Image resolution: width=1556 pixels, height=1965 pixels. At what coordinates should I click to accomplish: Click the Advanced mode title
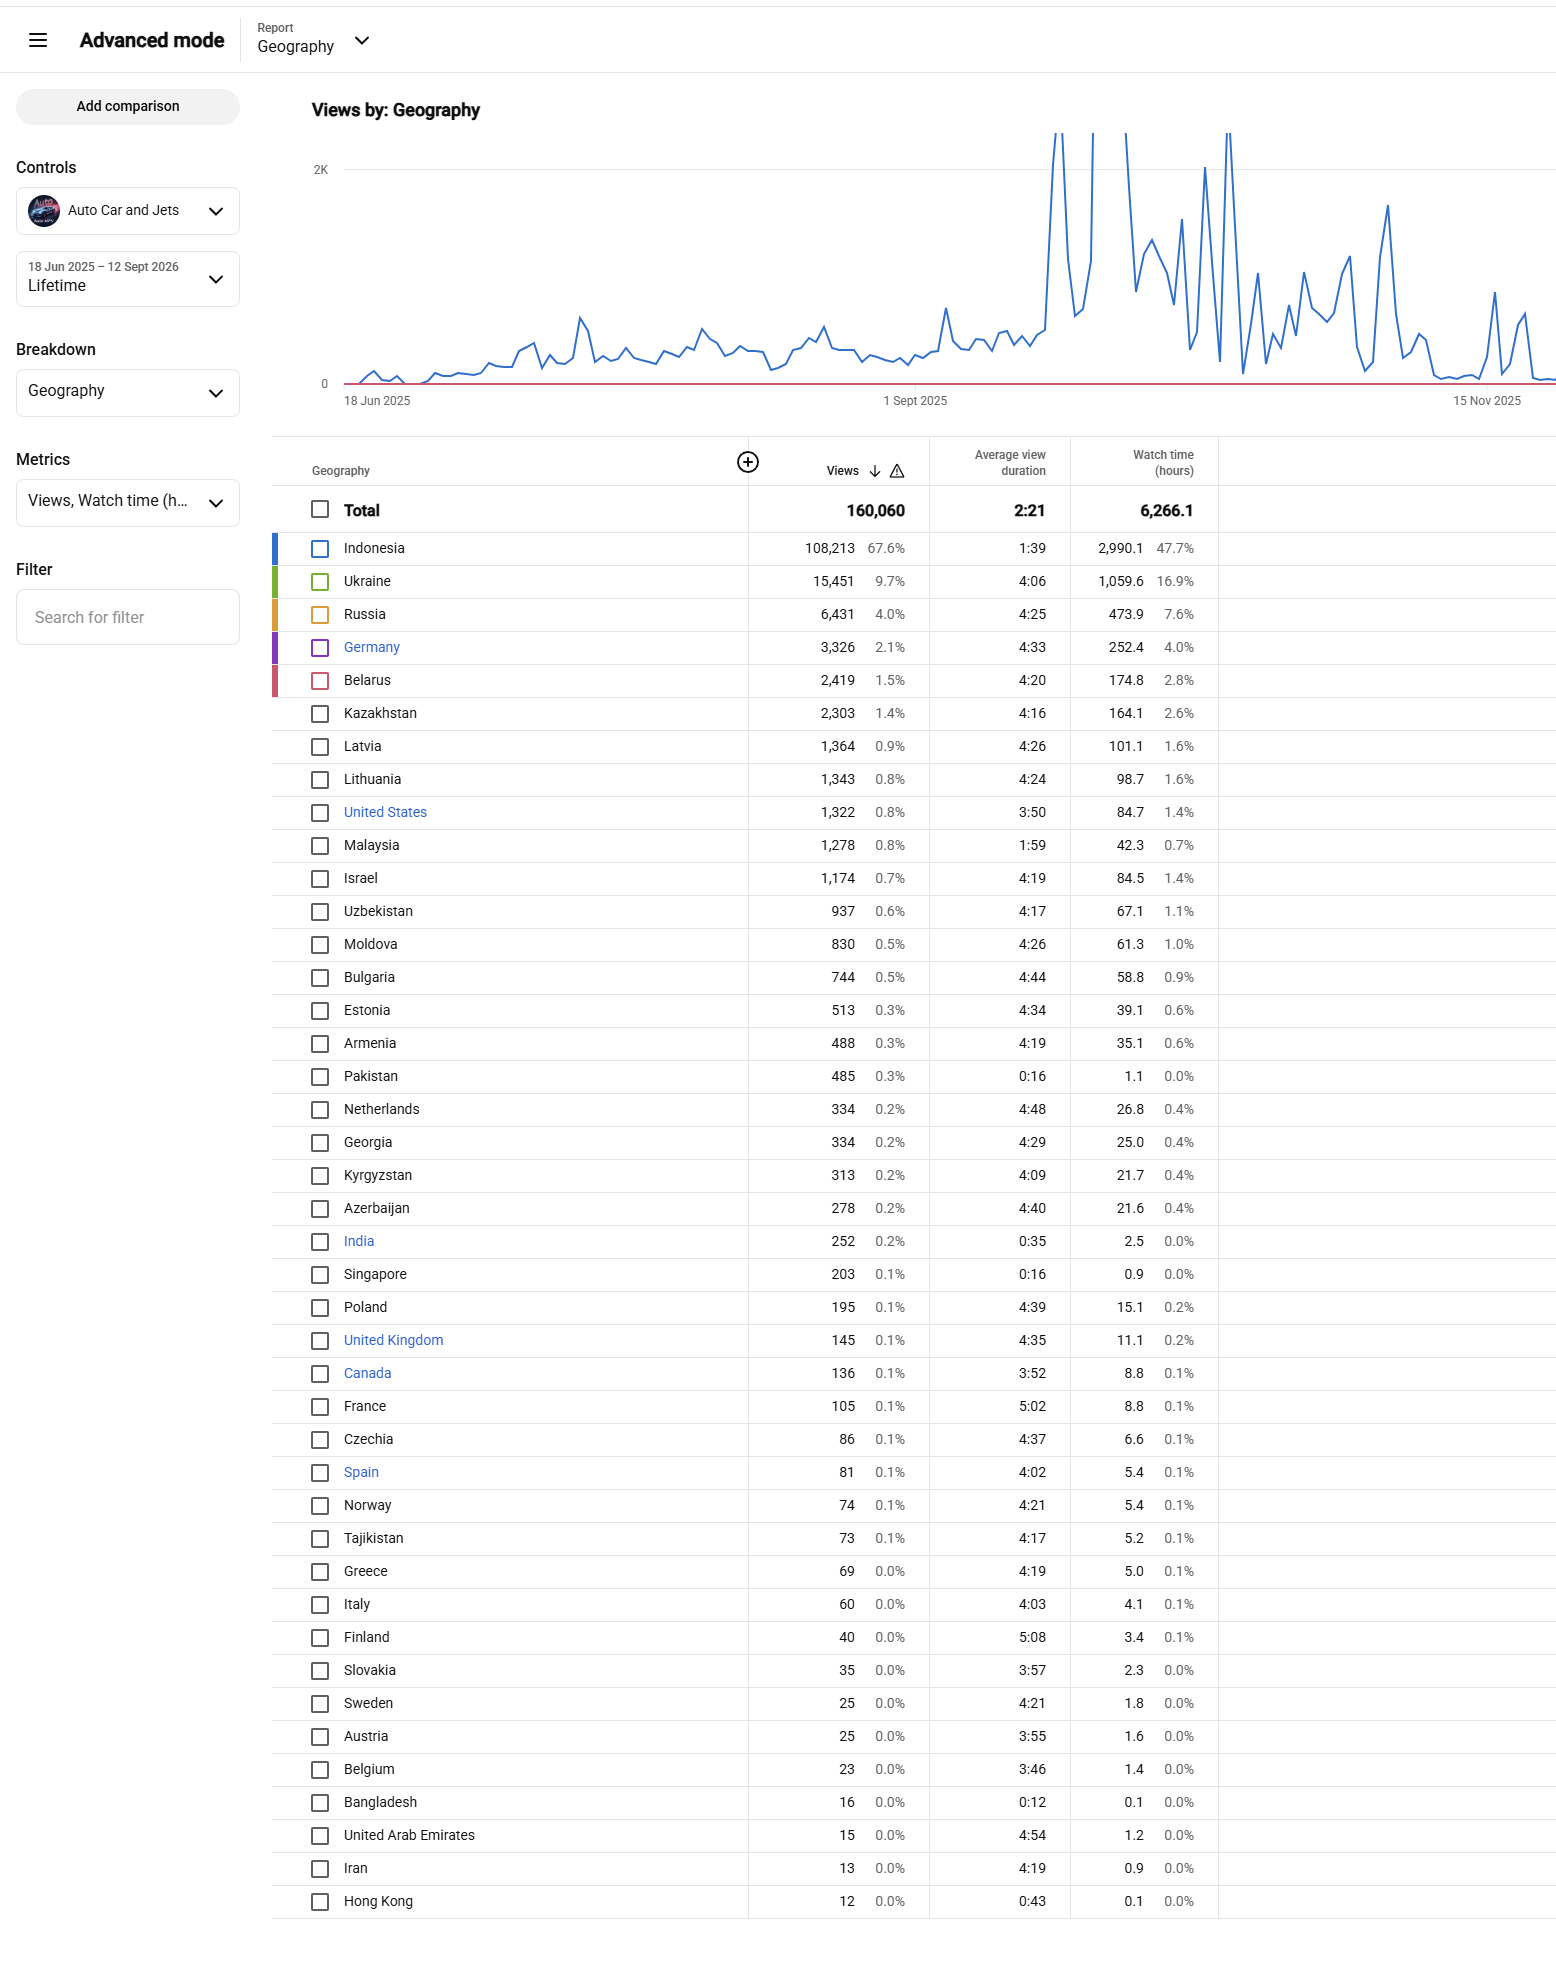point(152,40)
